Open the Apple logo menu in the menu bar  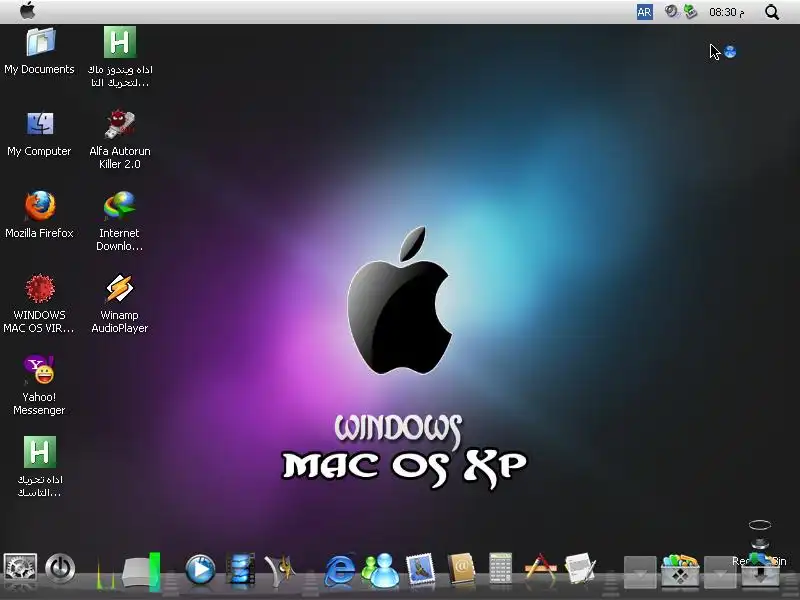click(x=28, y=11)
